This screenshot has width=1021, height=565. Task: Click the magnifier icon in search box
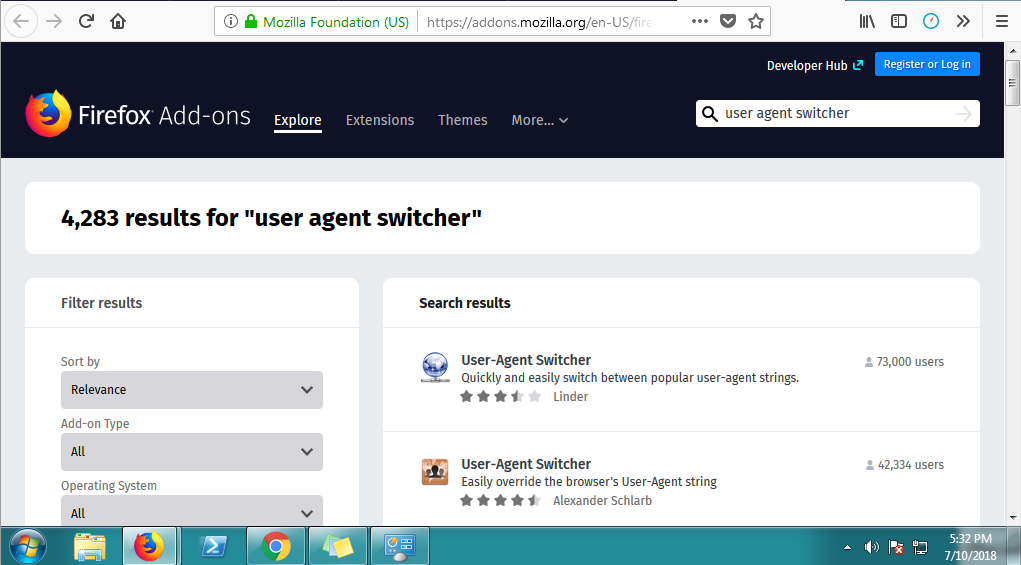pos(710,114)
